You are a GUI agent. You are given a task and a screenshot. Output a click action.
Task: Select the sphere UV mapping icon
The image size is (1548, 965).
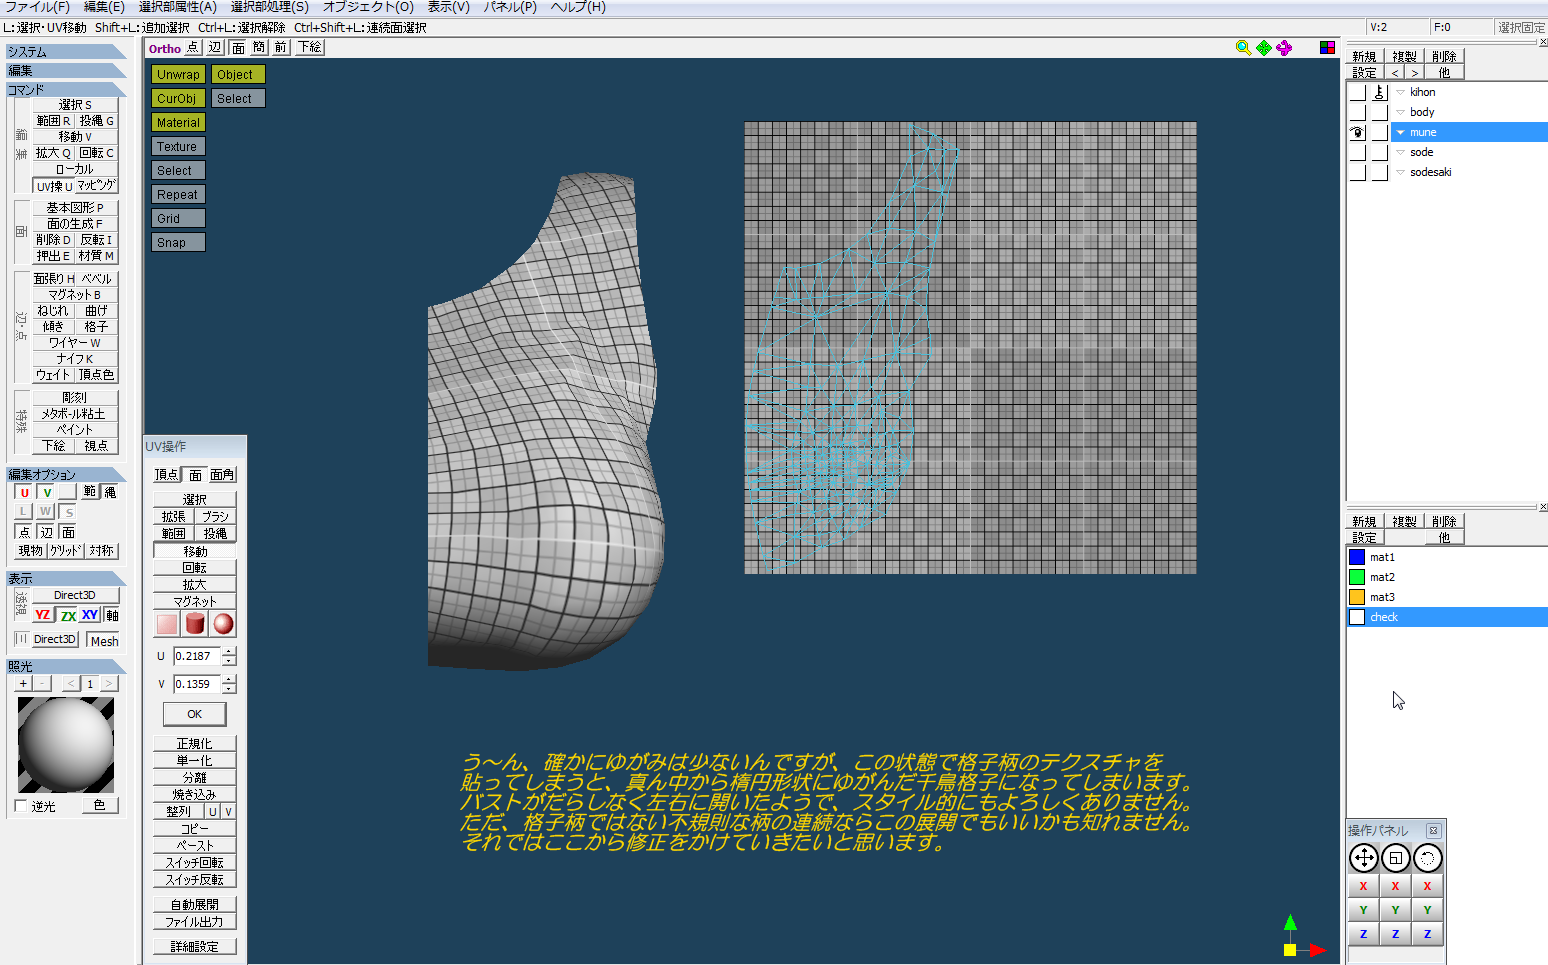[x=223, y=624]
